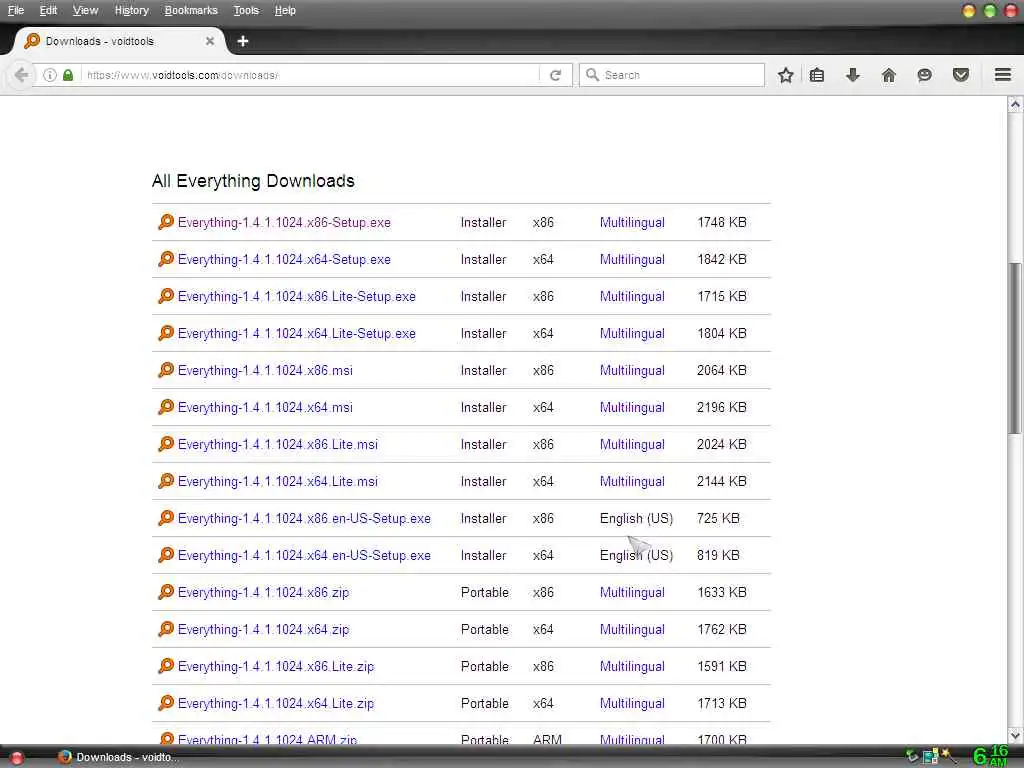Viewport: 1024px width, 768px height.
Task: Download Everything-1.4.1.1024.x86-Setup.exe
Action: tap(284, 223)
